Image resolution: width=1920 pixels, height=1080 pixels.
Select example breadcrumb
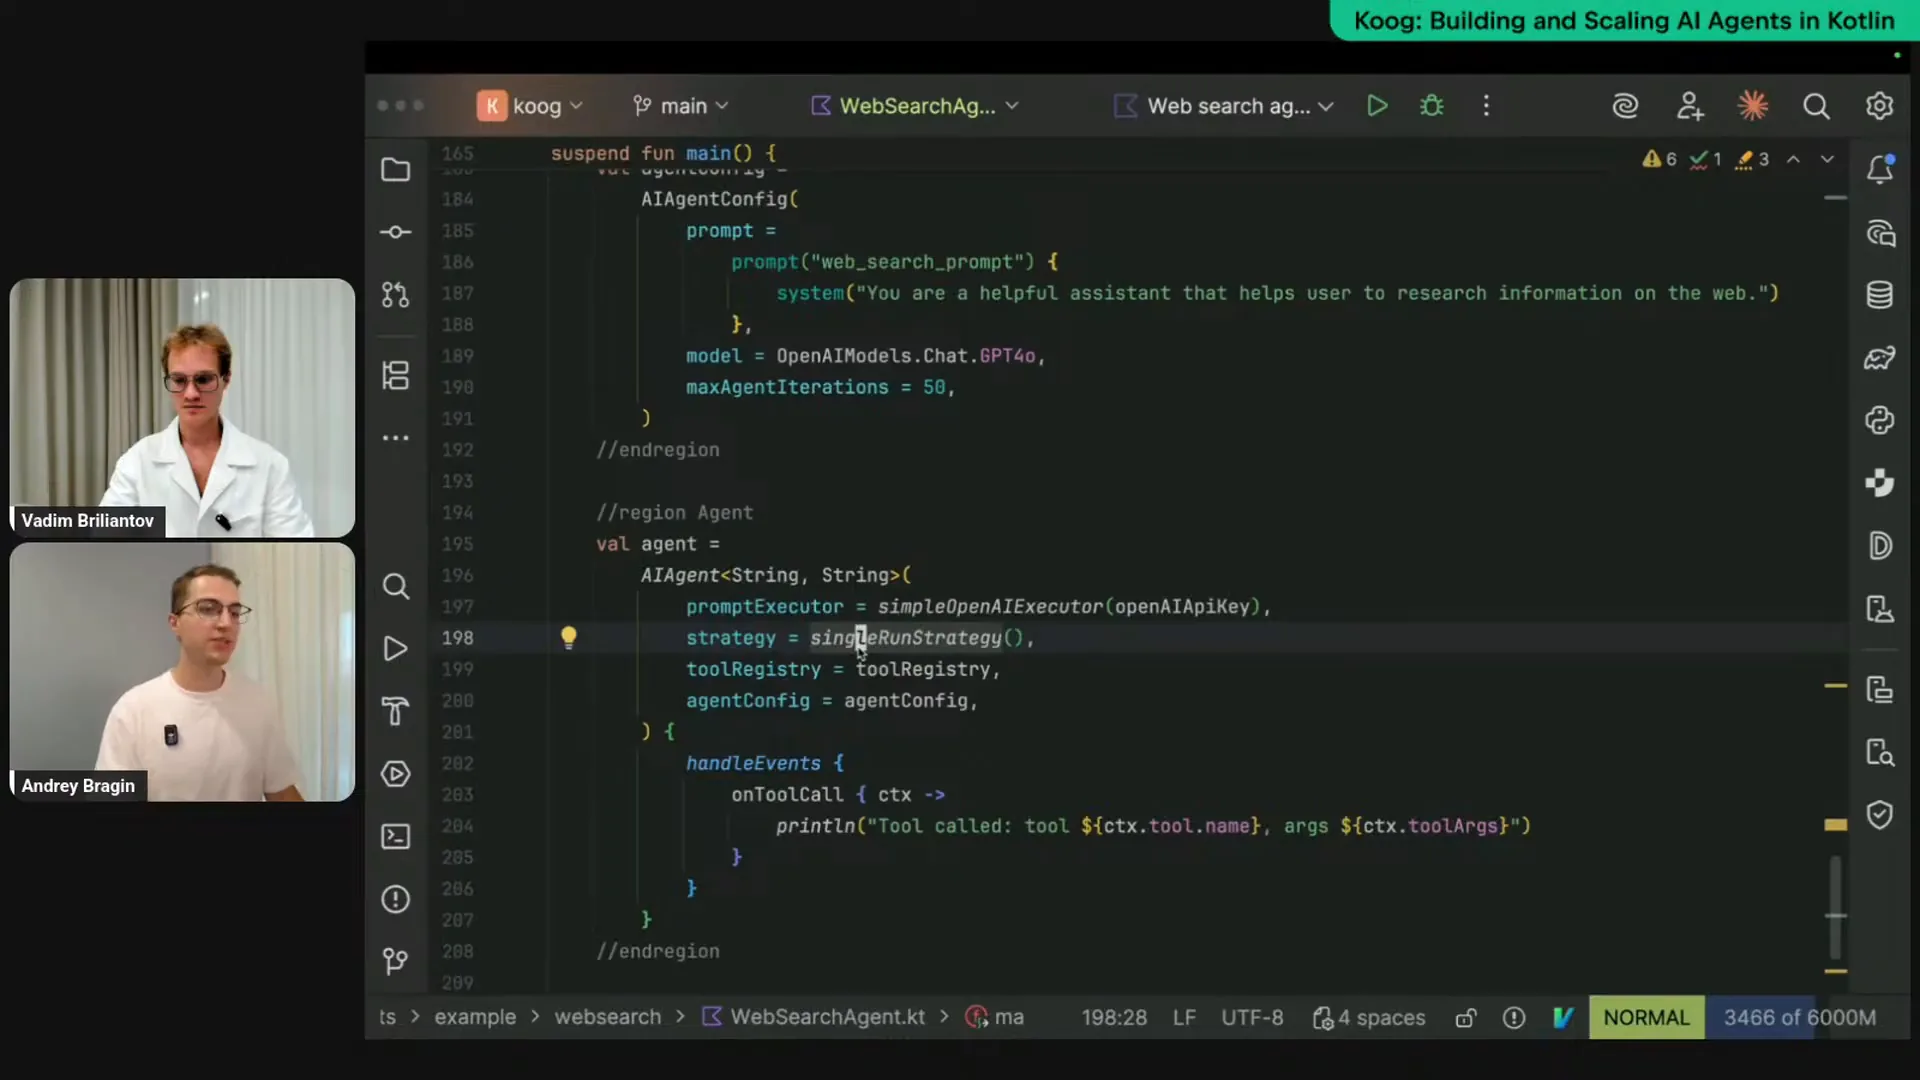475,1017
